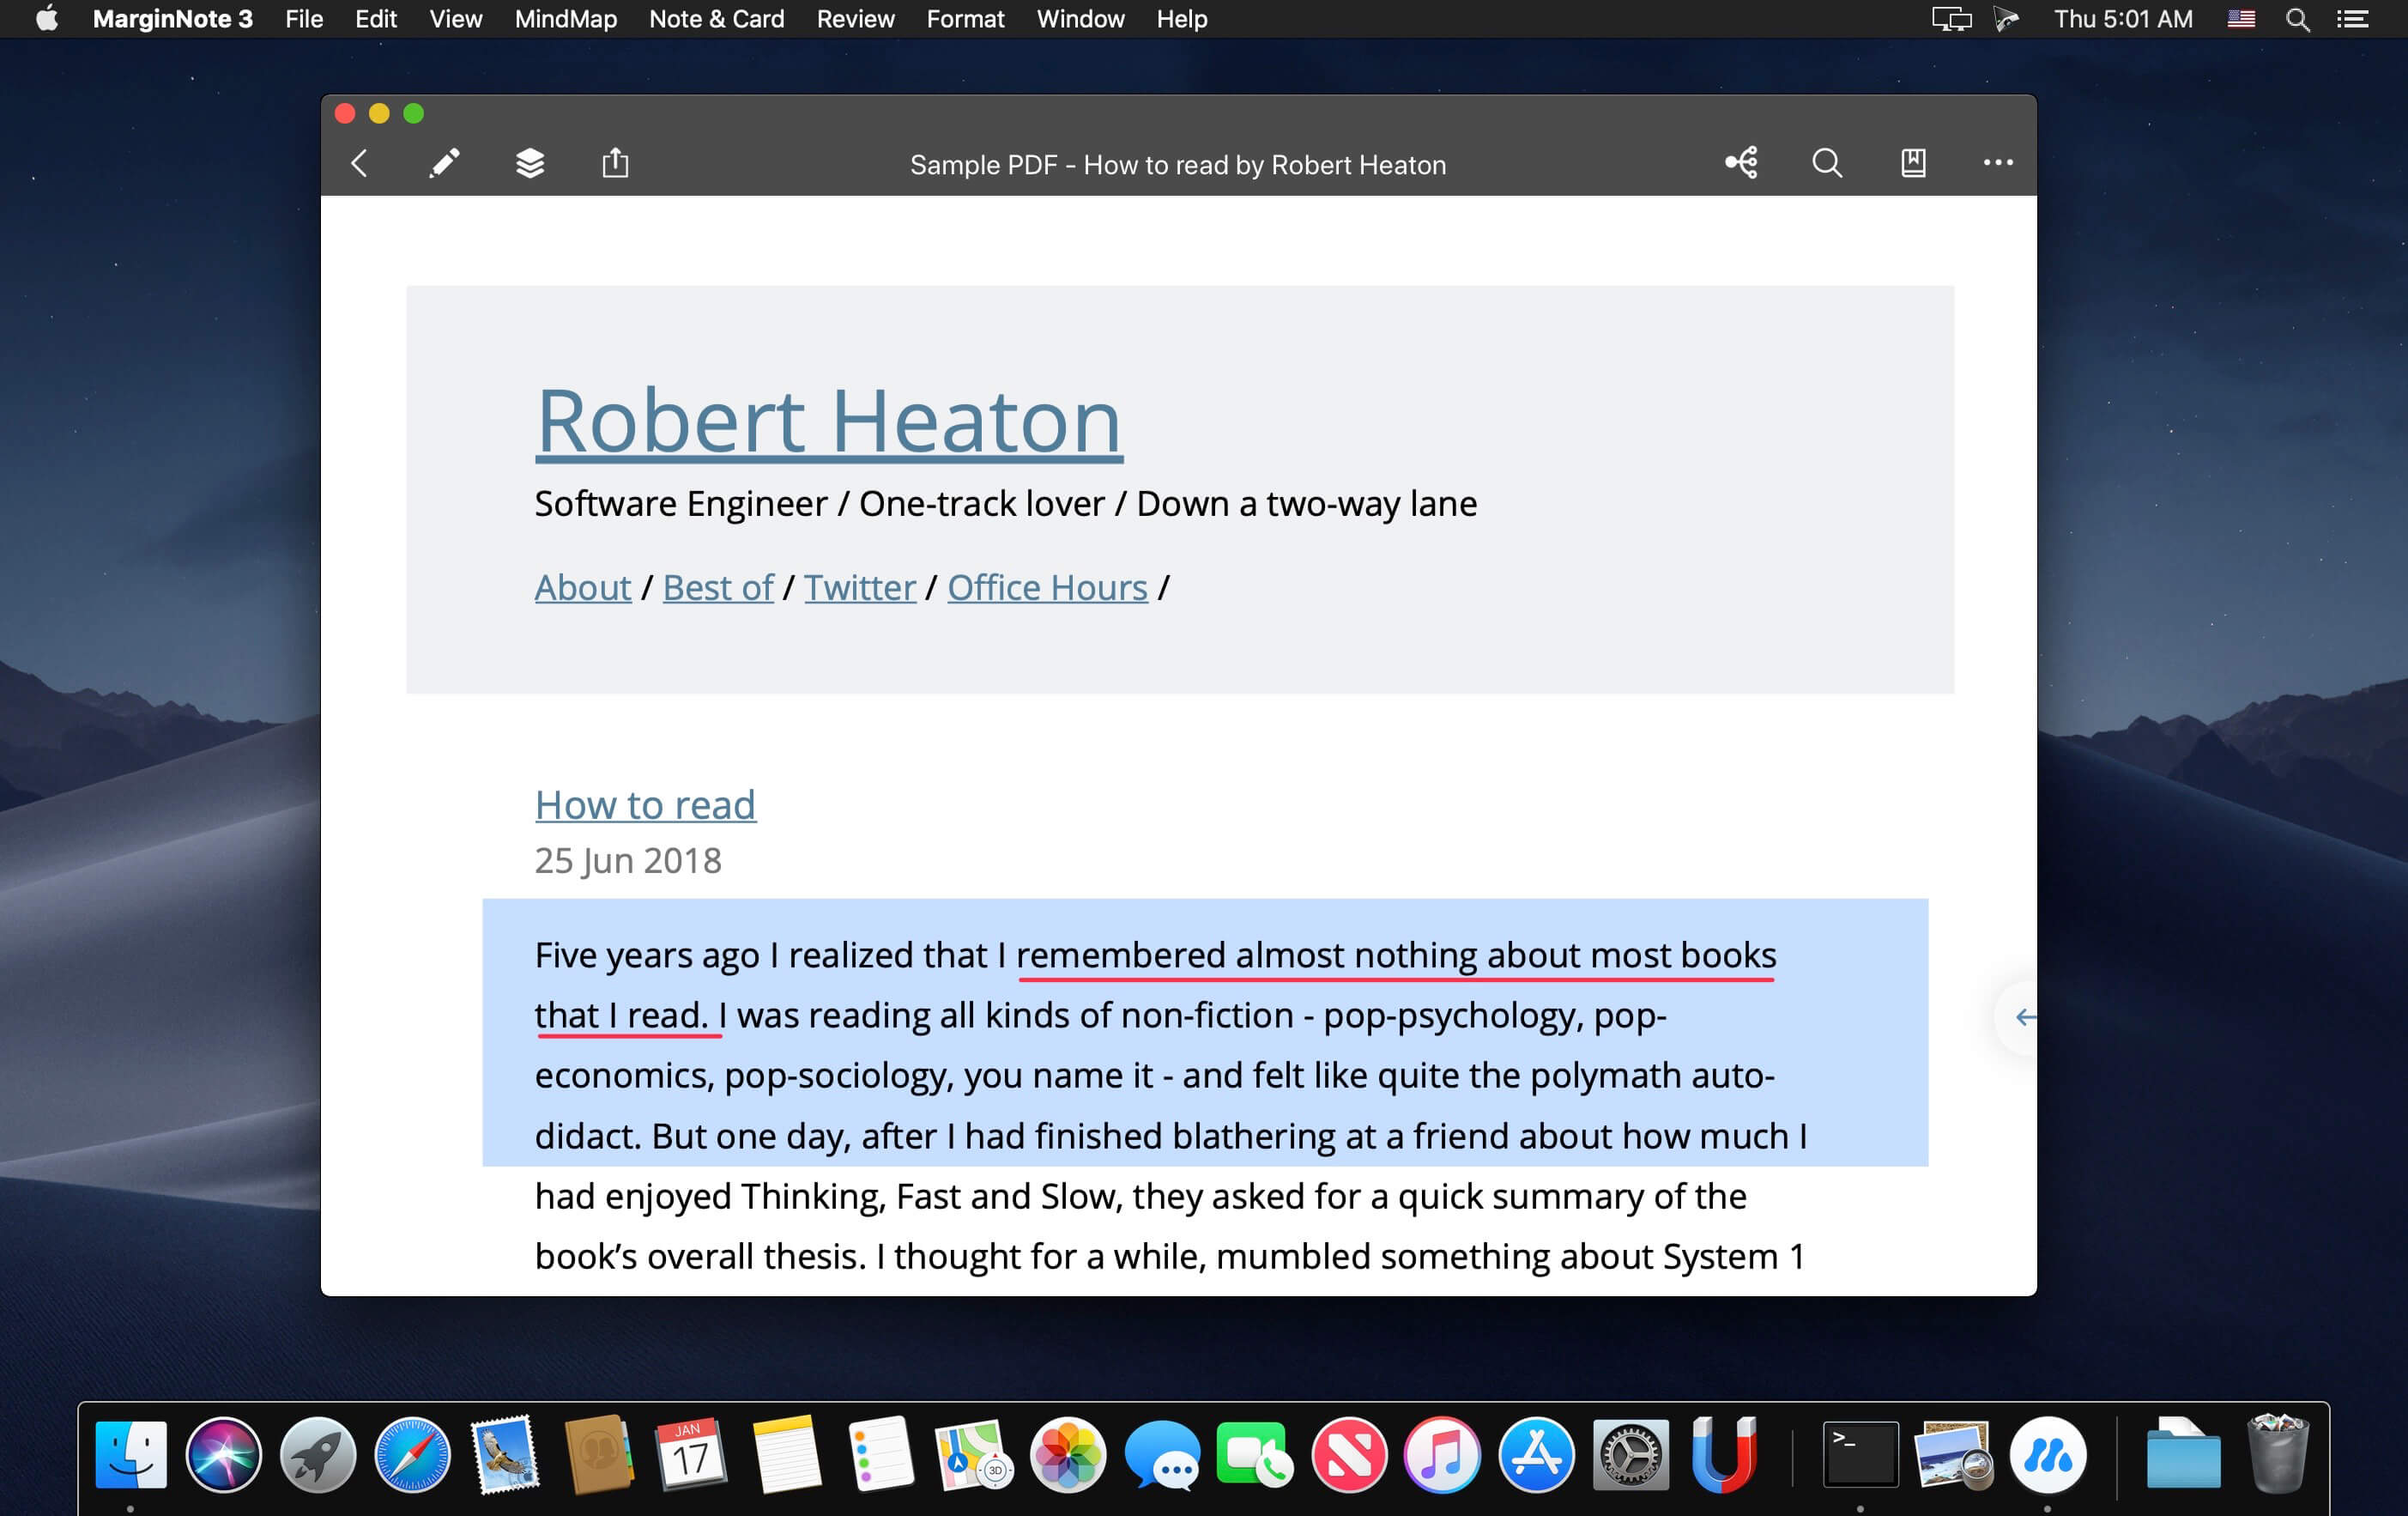The height and width of the screenshot is (1516, 2408).
Task: Select the pencil annotation tool
Action: pyautogui.click(x=444, y=163)
